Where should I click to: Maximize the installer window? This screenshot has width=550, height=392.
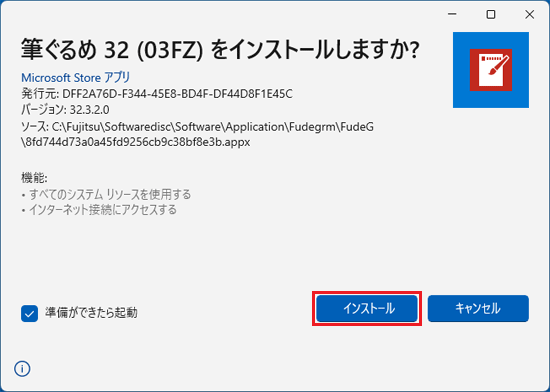coord(491,14)
